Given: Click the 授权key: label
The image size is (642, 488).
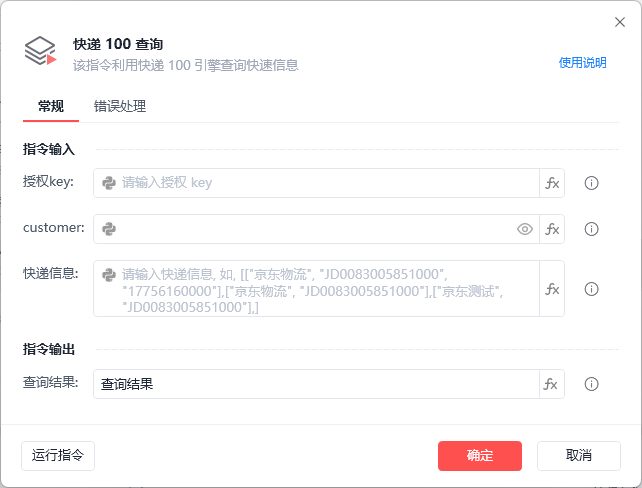Looking at the screenshot, I should (x=48, y=181).
